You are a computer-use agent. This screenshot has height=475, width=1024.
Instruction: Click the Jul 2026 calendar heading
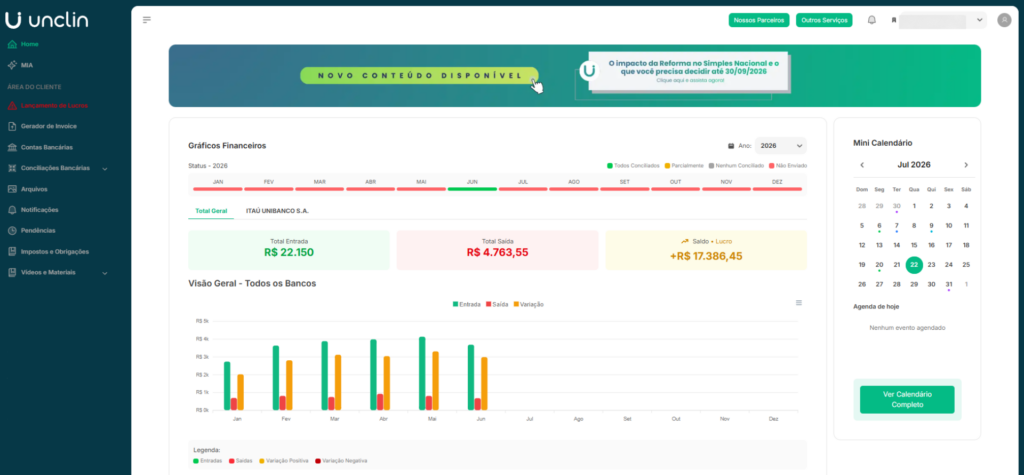point(914,165)
